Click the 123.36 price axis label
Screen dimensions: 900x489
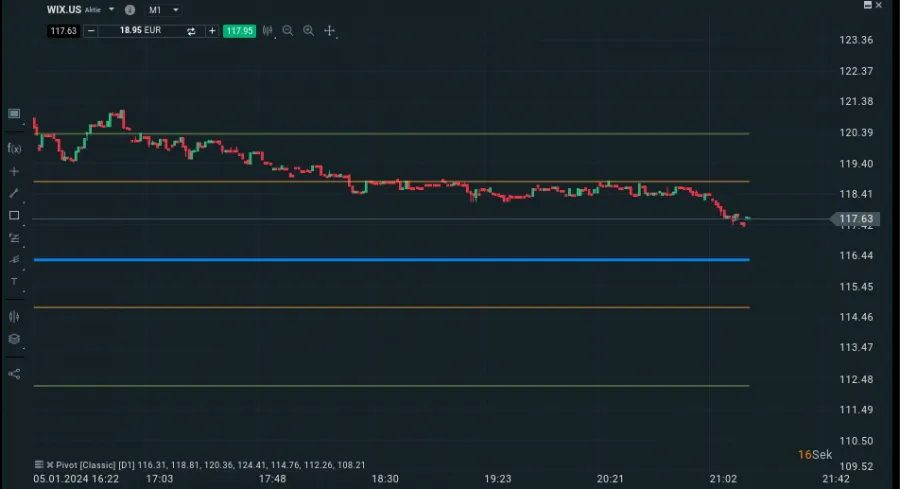pos(856,40)
